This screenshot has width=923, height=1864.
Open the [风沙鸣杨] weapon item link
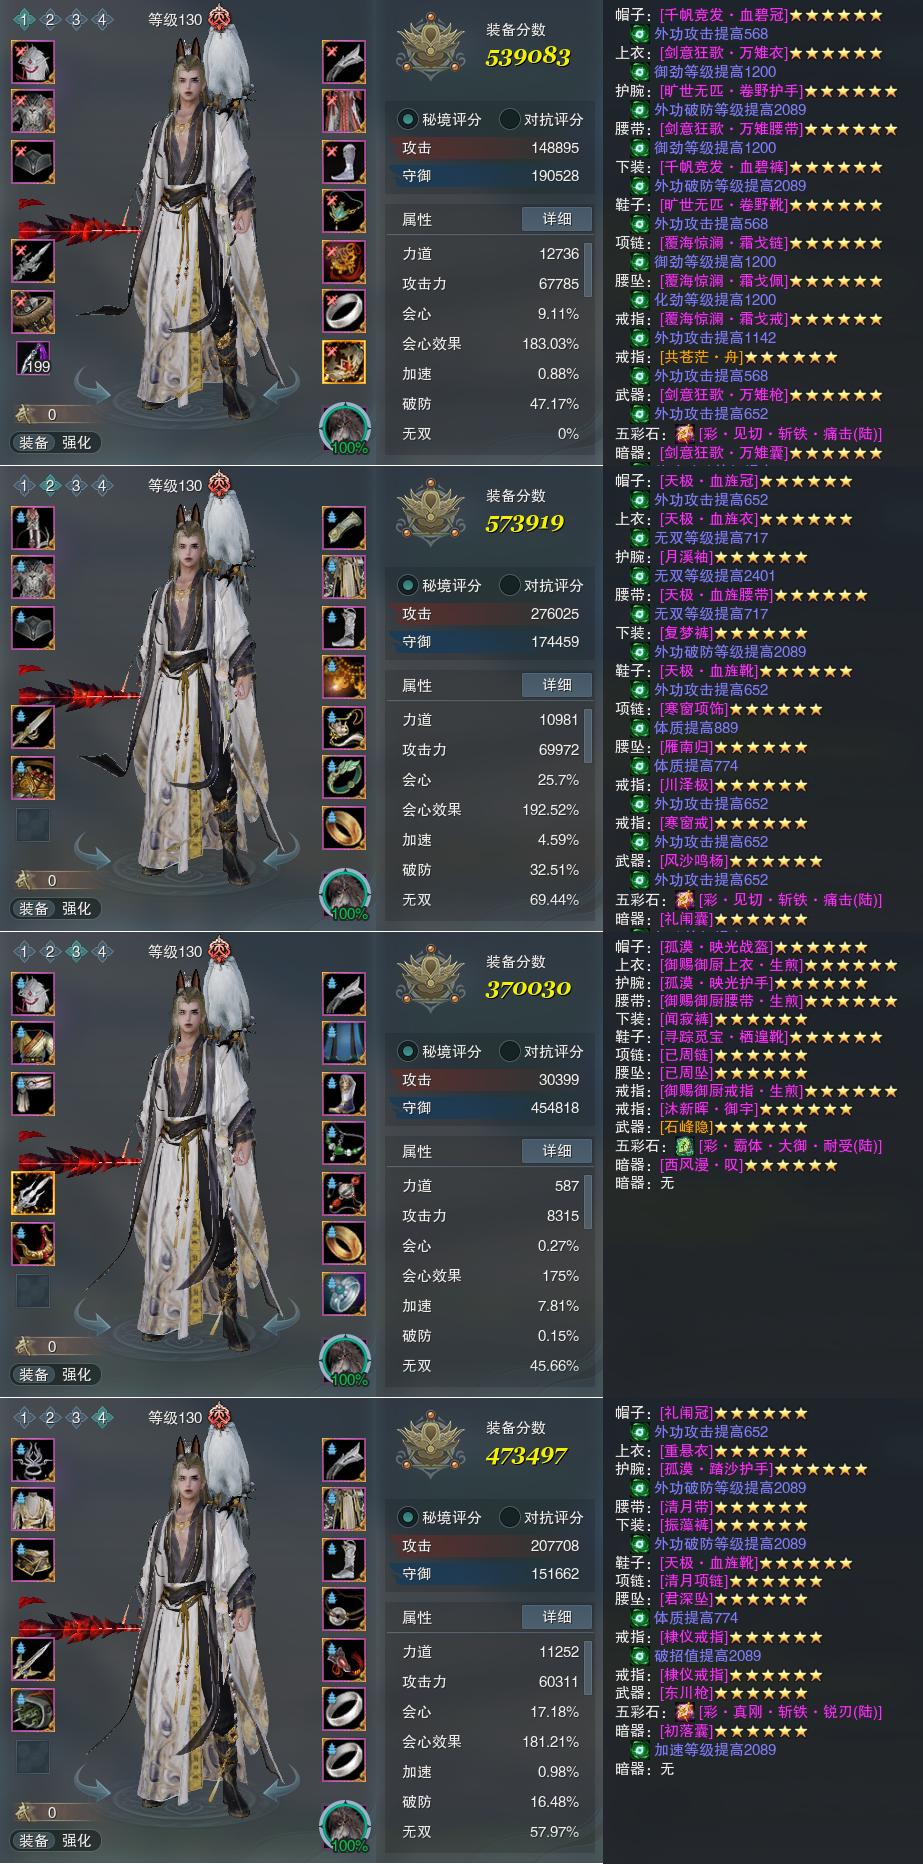pos(693,861)
